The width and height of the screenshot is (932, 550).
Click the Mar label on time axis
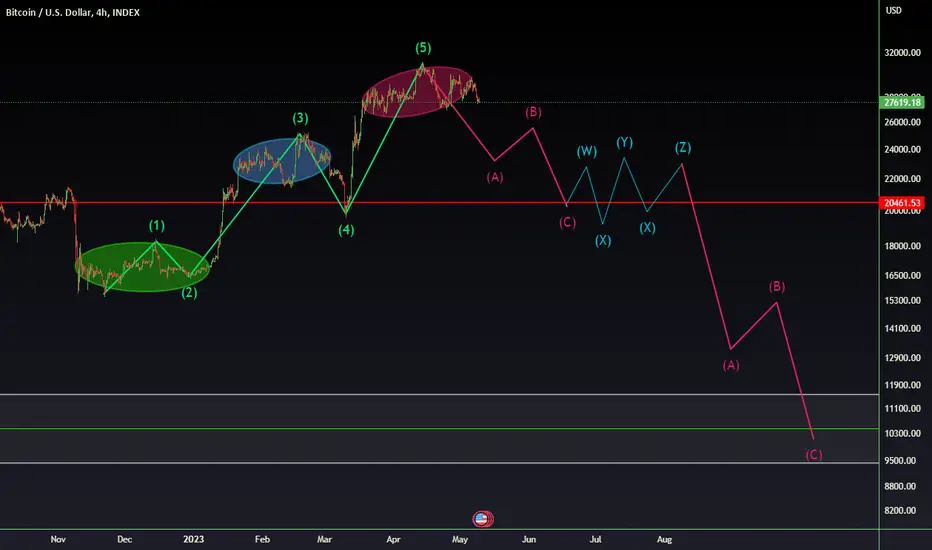[324, 540]
